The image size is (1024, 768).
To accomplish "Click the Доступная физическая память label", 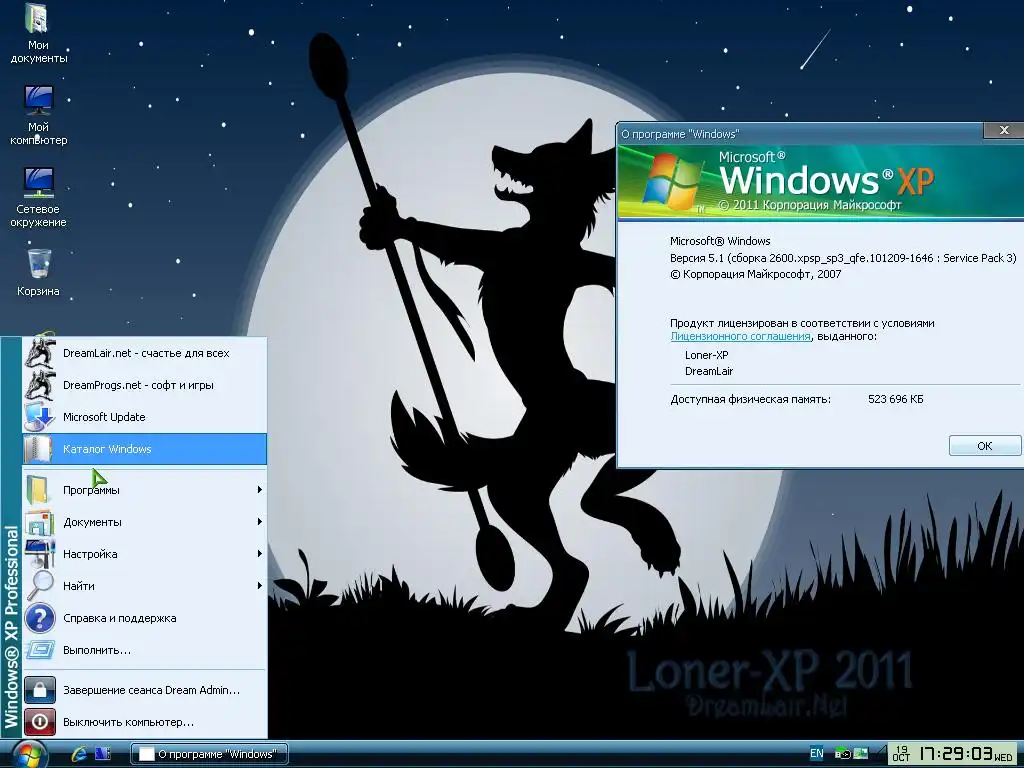I will (x=750, y=399).
